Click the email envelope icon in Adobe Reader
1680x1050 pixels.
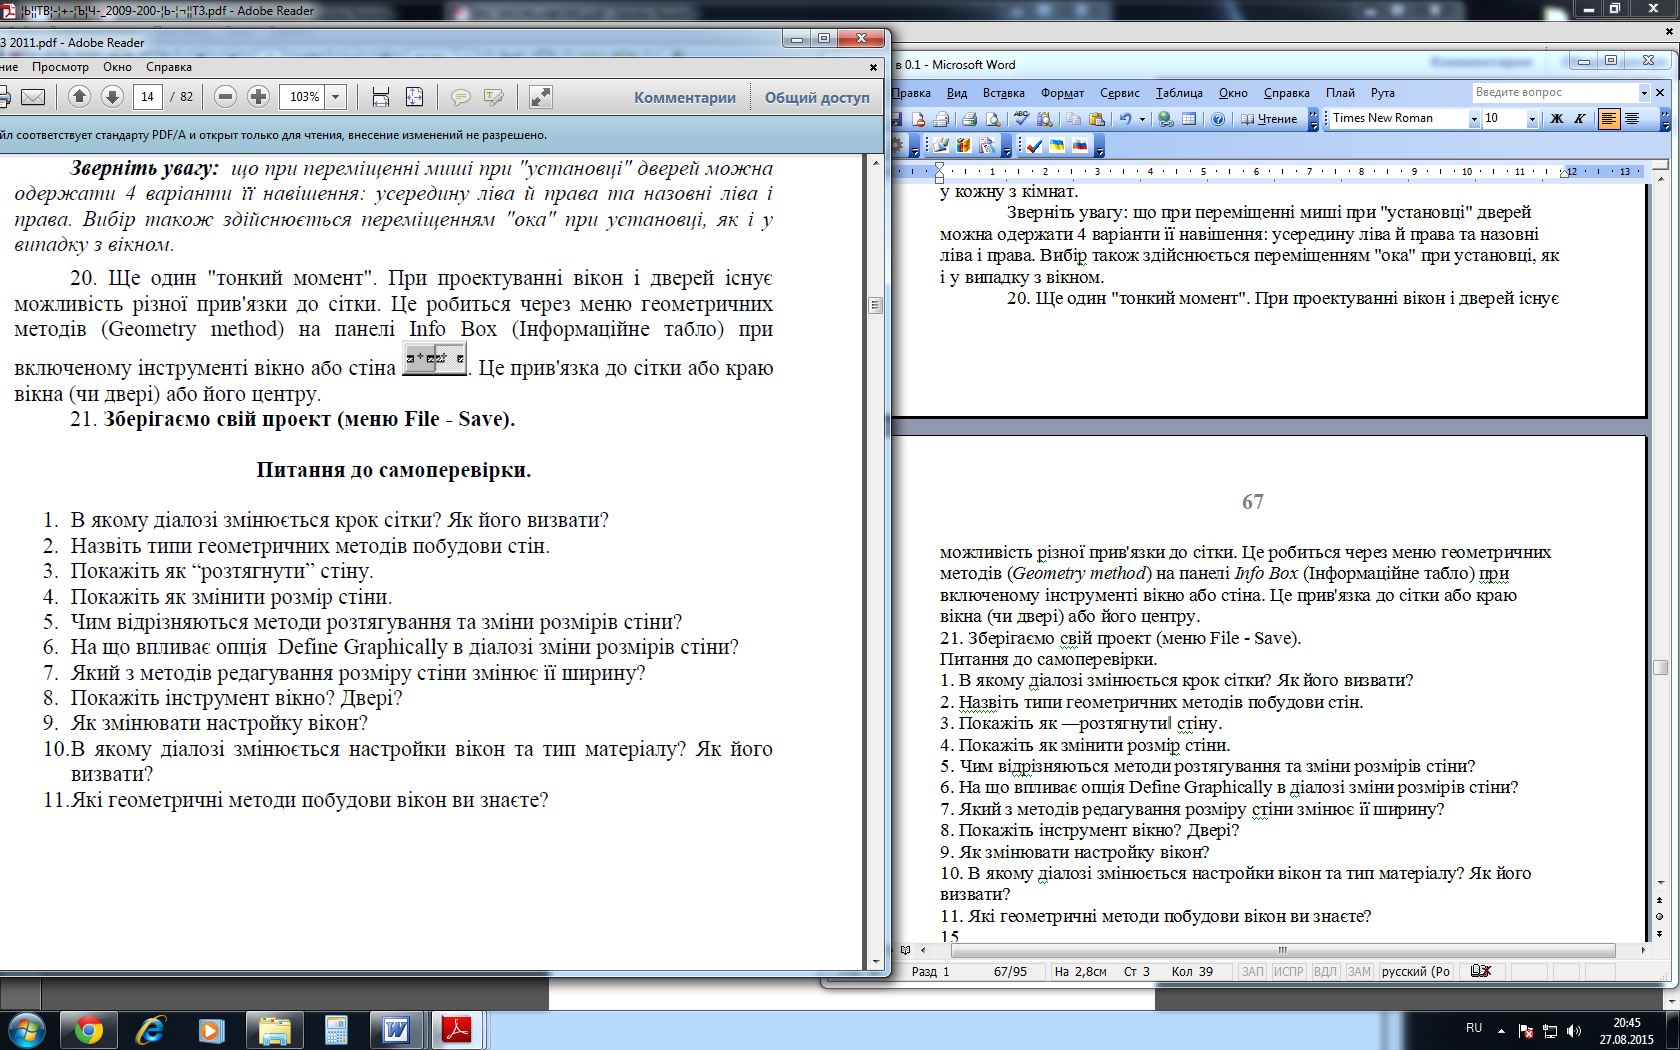click(x=32, y=97)
